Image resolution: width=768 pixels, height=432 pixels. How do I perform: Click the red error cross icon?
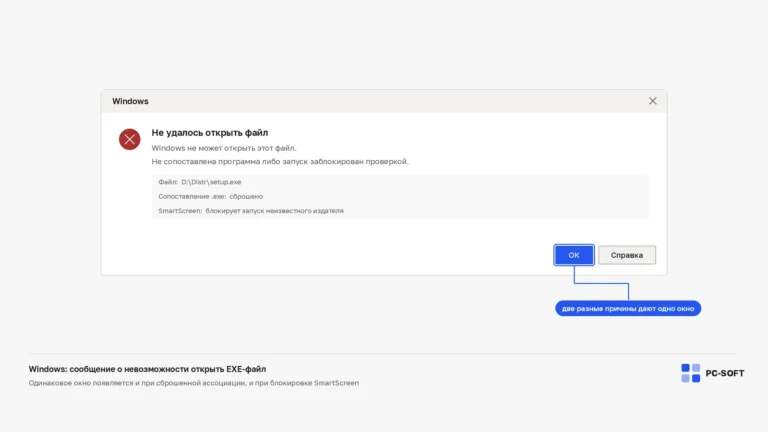[129, 139]
